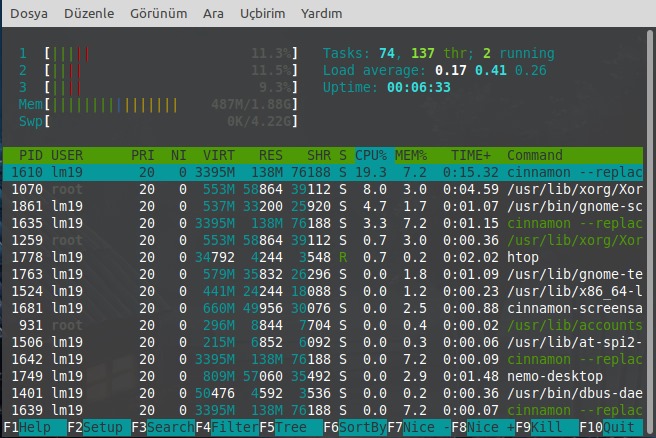The width and height of the screenshot is (656, 438).
Task: Open the Dosya menu
Action: 29,14
